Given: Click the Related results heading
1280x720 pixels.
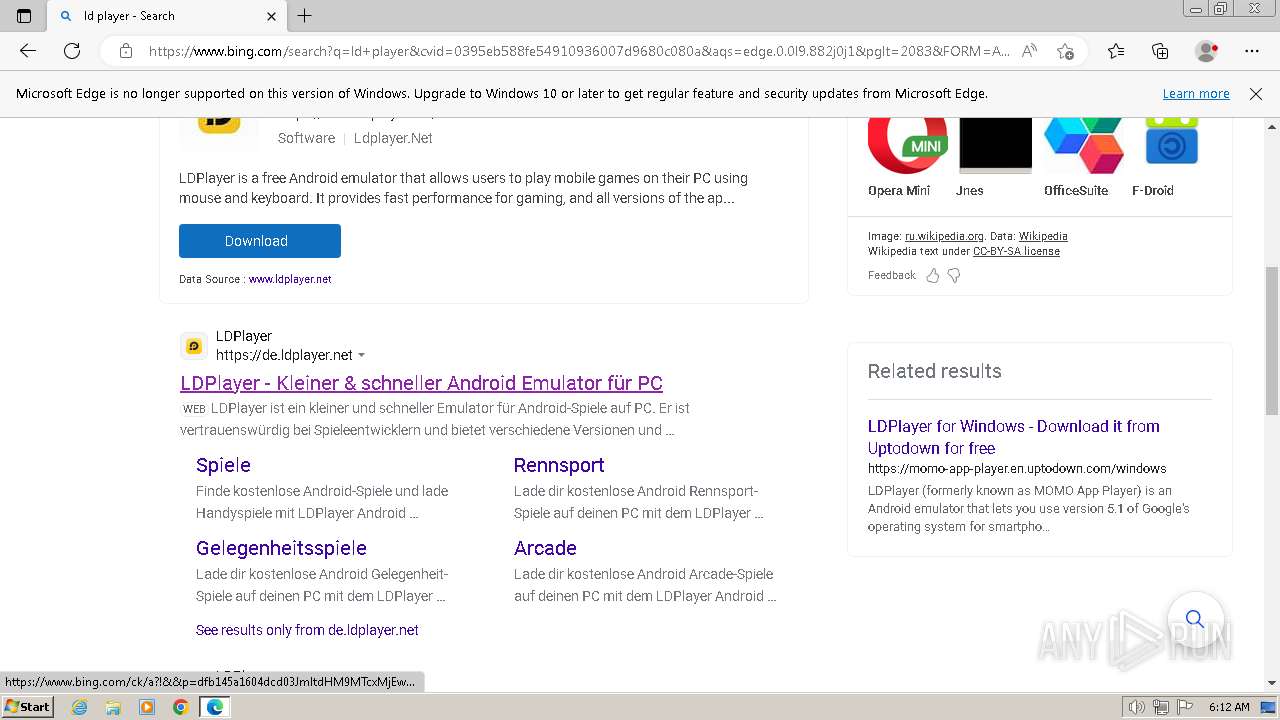Looking at the screenshot, I should coord(934,371).
